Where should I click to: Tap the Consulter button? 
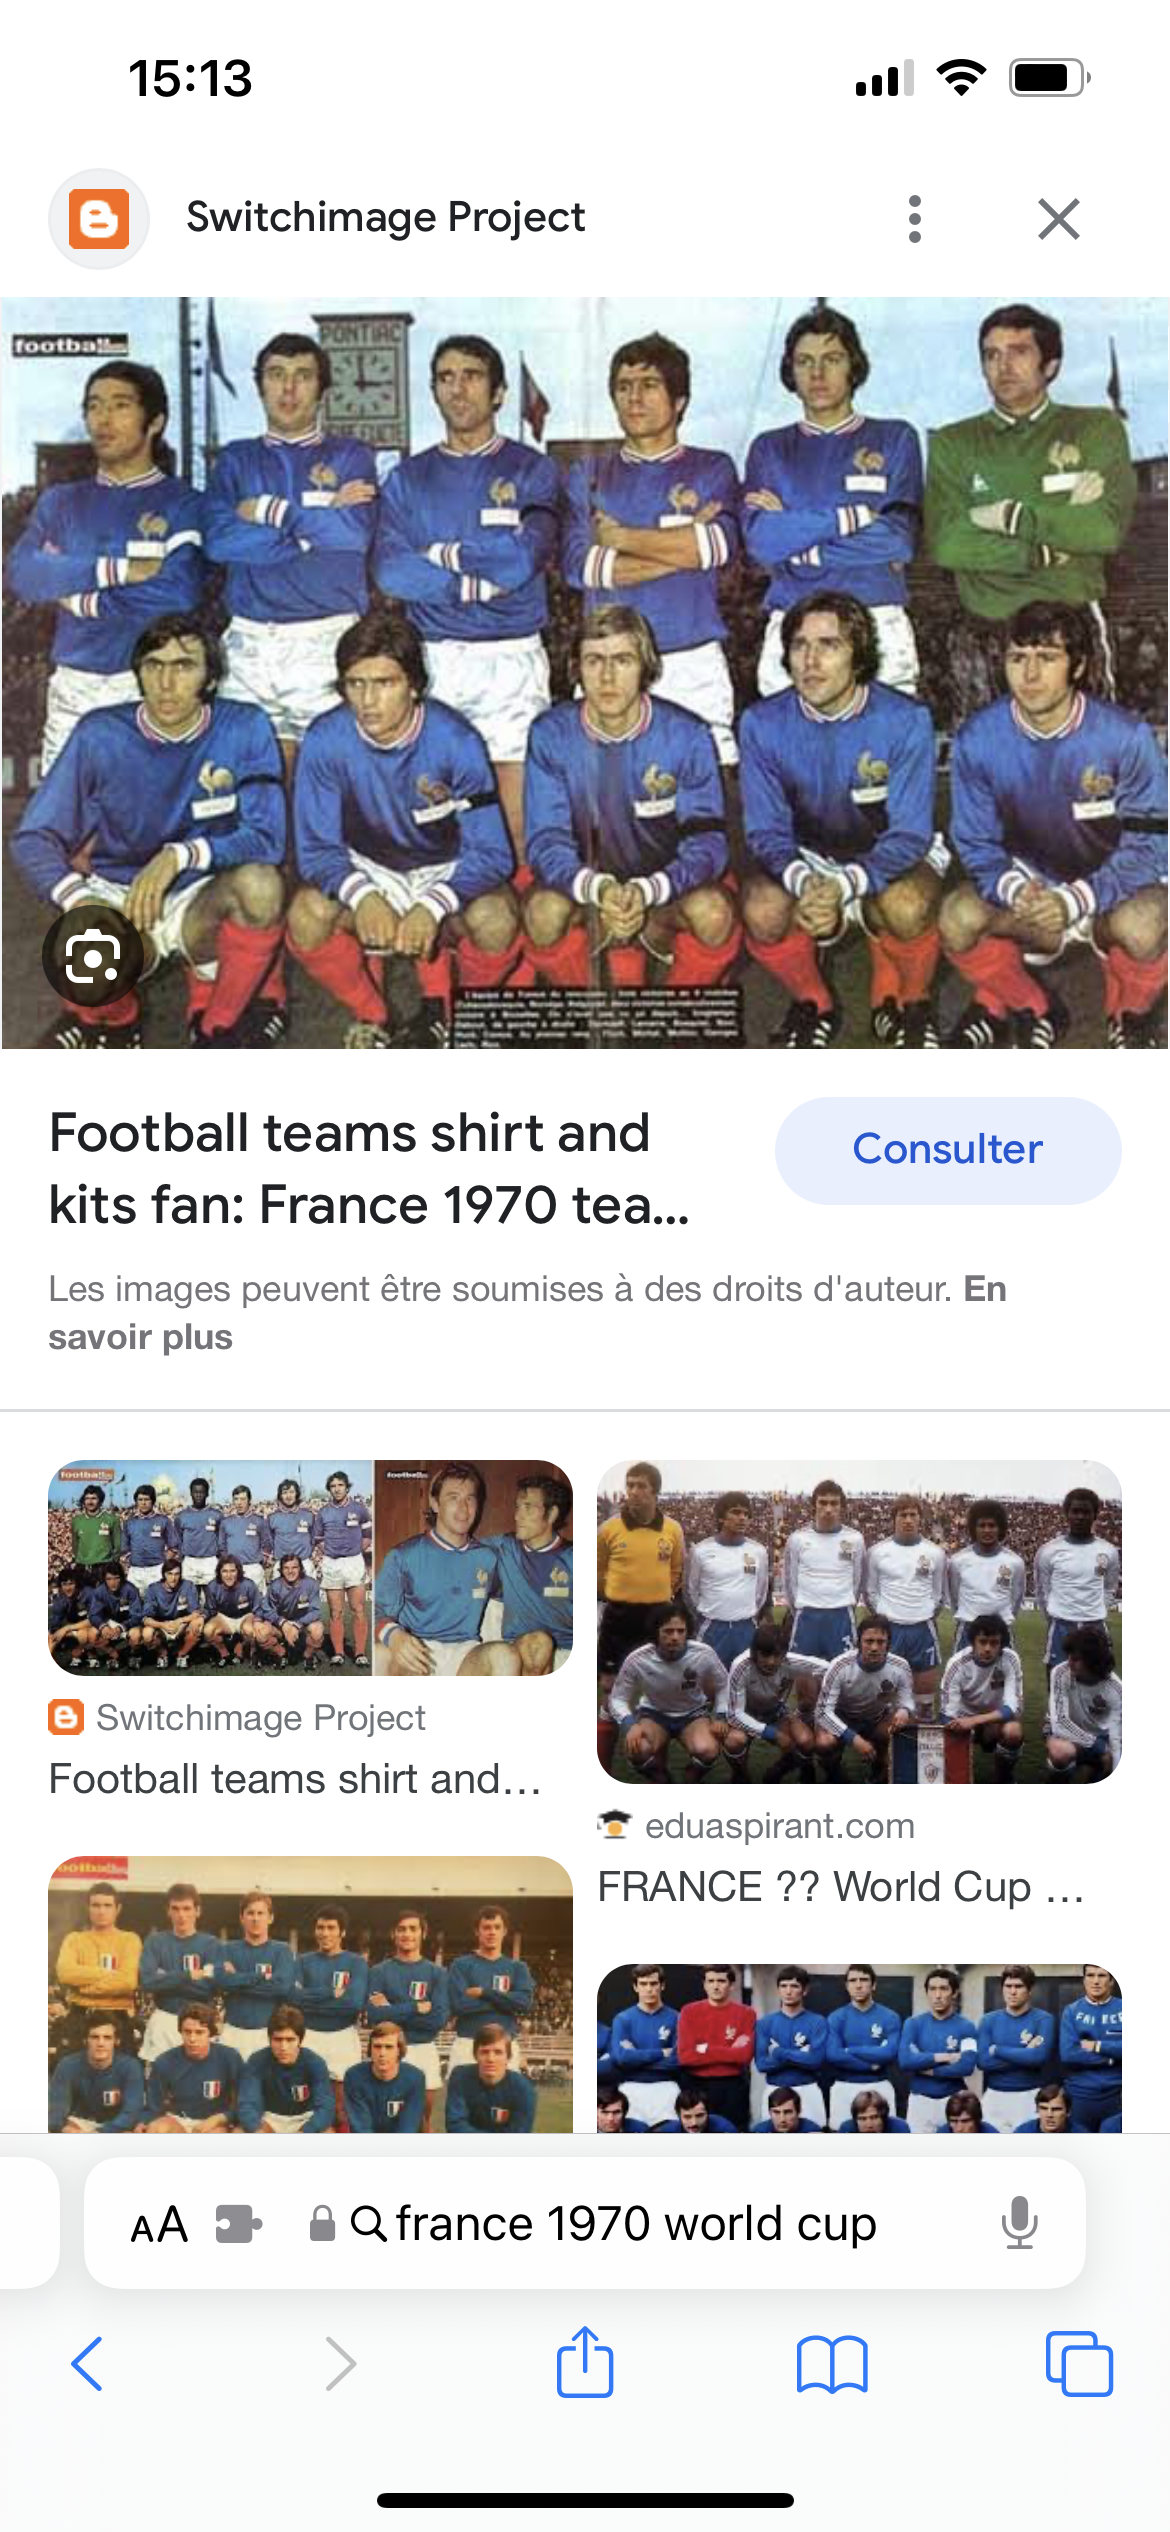pos(948,1150)
